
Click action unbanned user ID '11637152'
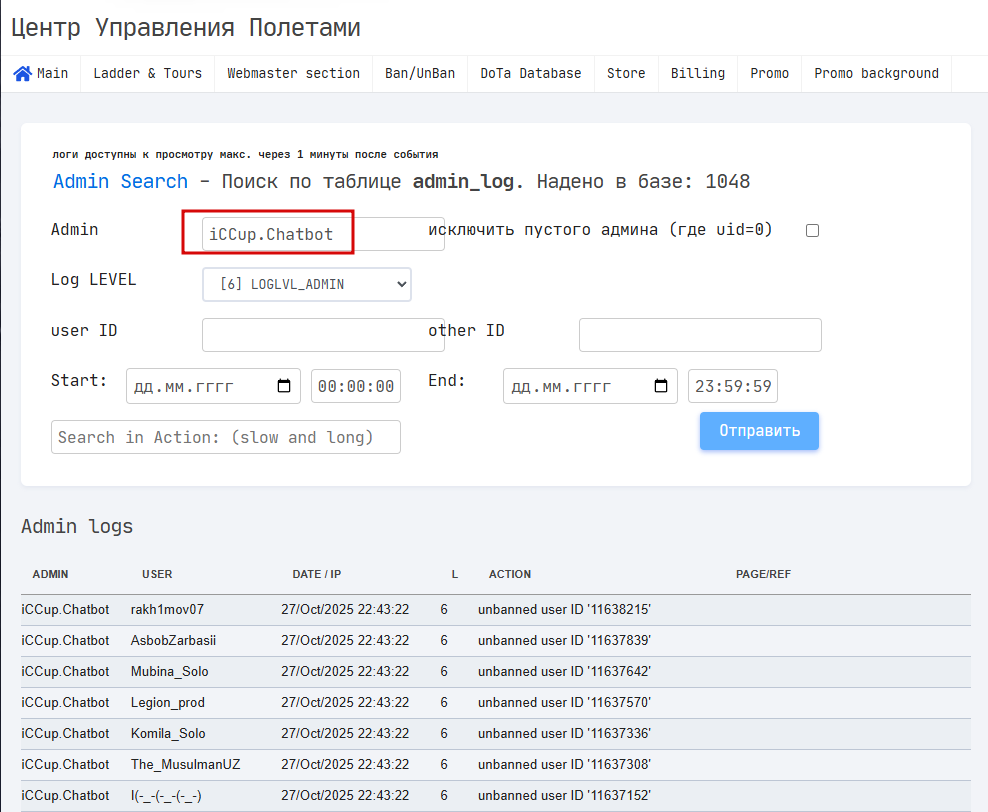pyautogui.click(x=564, y=796)
